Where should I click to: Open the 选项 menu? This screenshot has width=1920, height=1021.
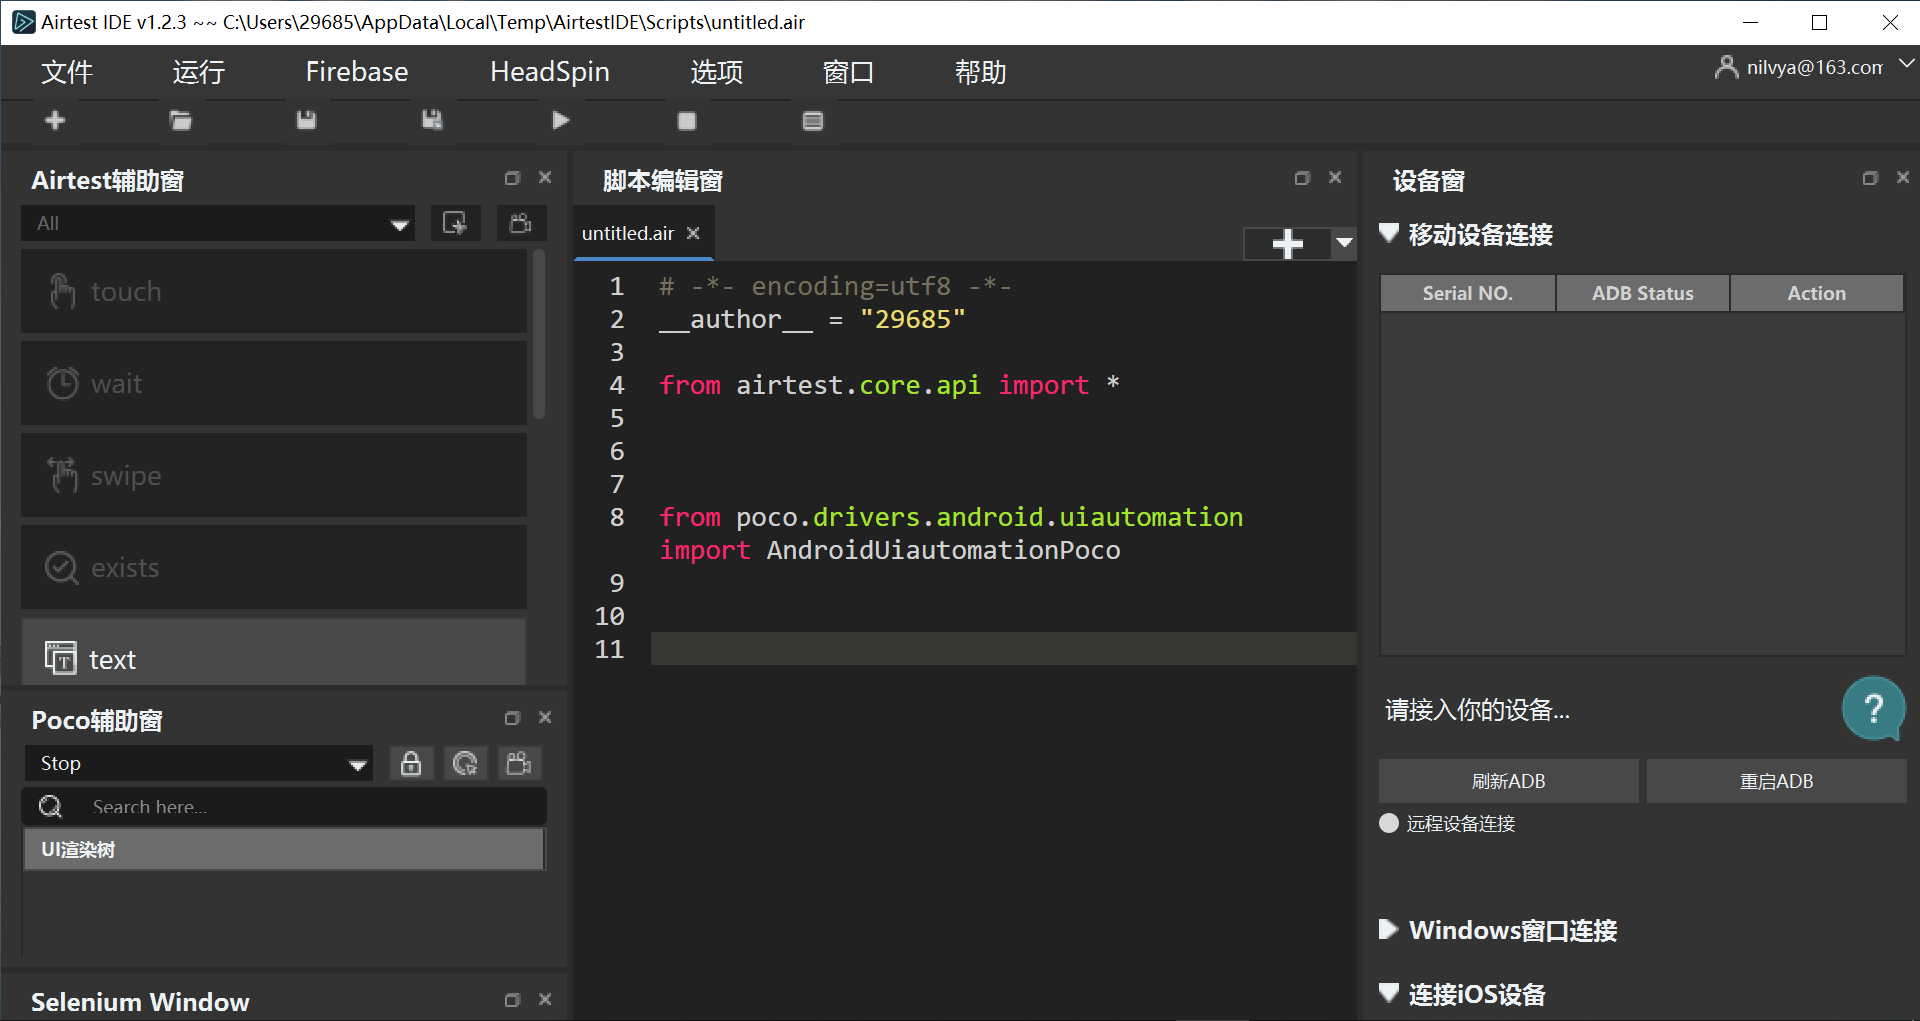point(717,72)
